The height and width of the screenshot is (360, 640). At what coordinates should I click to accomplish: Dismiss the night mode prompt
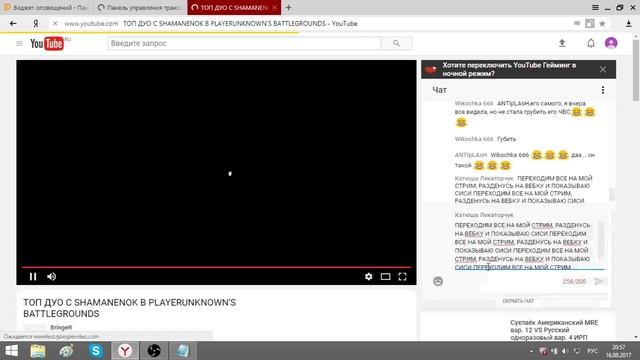[x=603, y=69]
